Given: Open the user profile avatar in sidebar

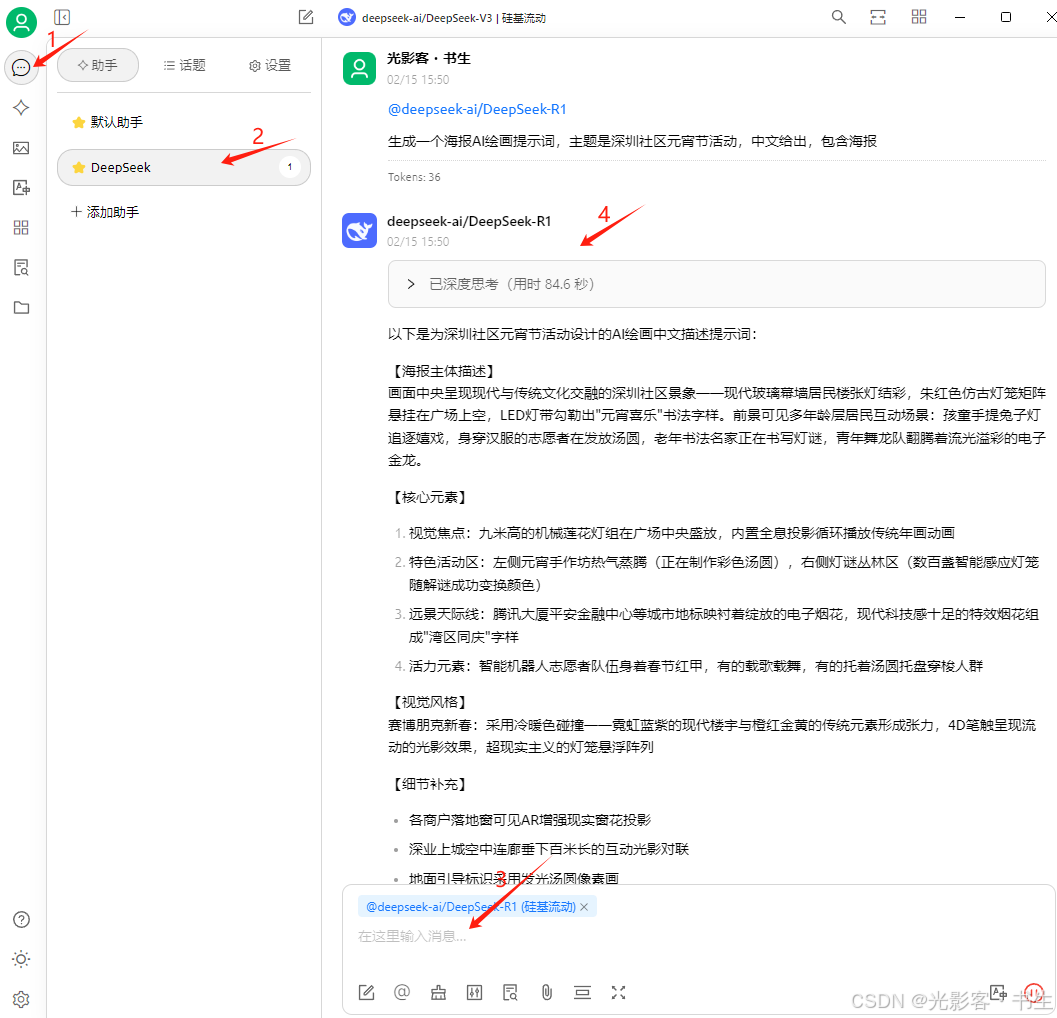Looking at the screenshot, I should [21, 22].
